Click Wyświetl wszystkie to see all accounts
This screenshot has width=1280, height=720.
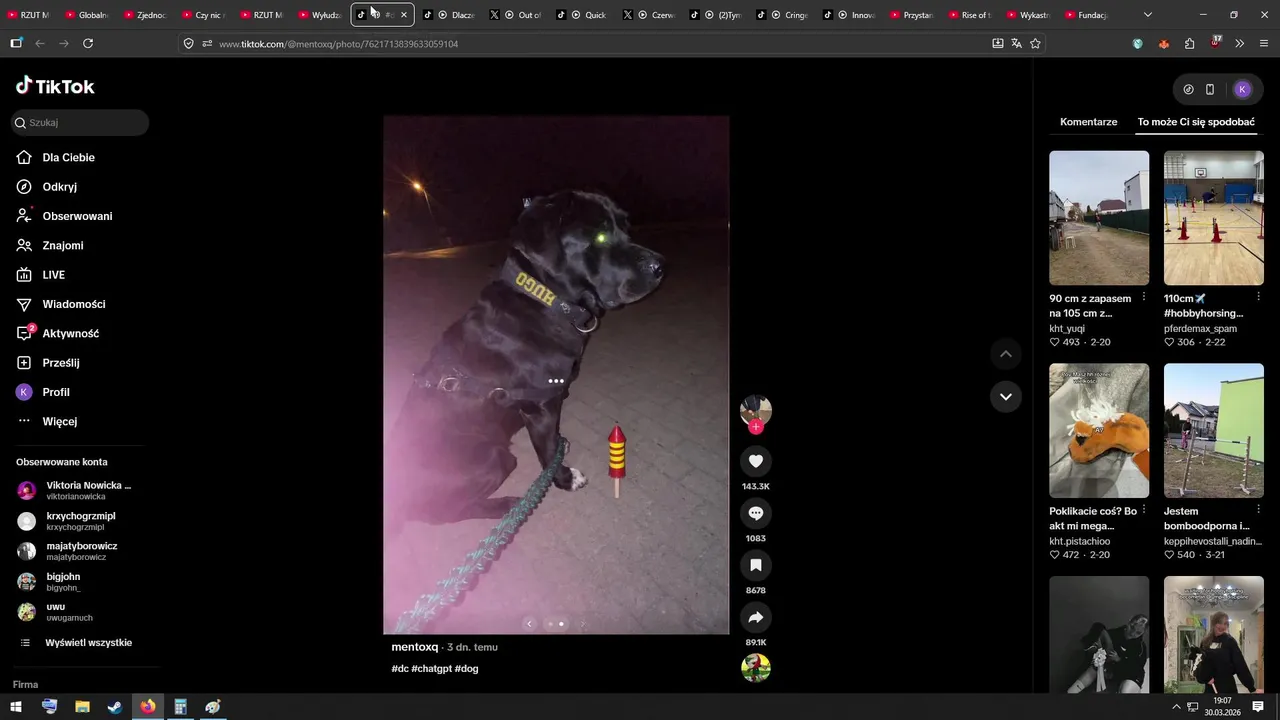pyautogui.click(x=88, y=643)
